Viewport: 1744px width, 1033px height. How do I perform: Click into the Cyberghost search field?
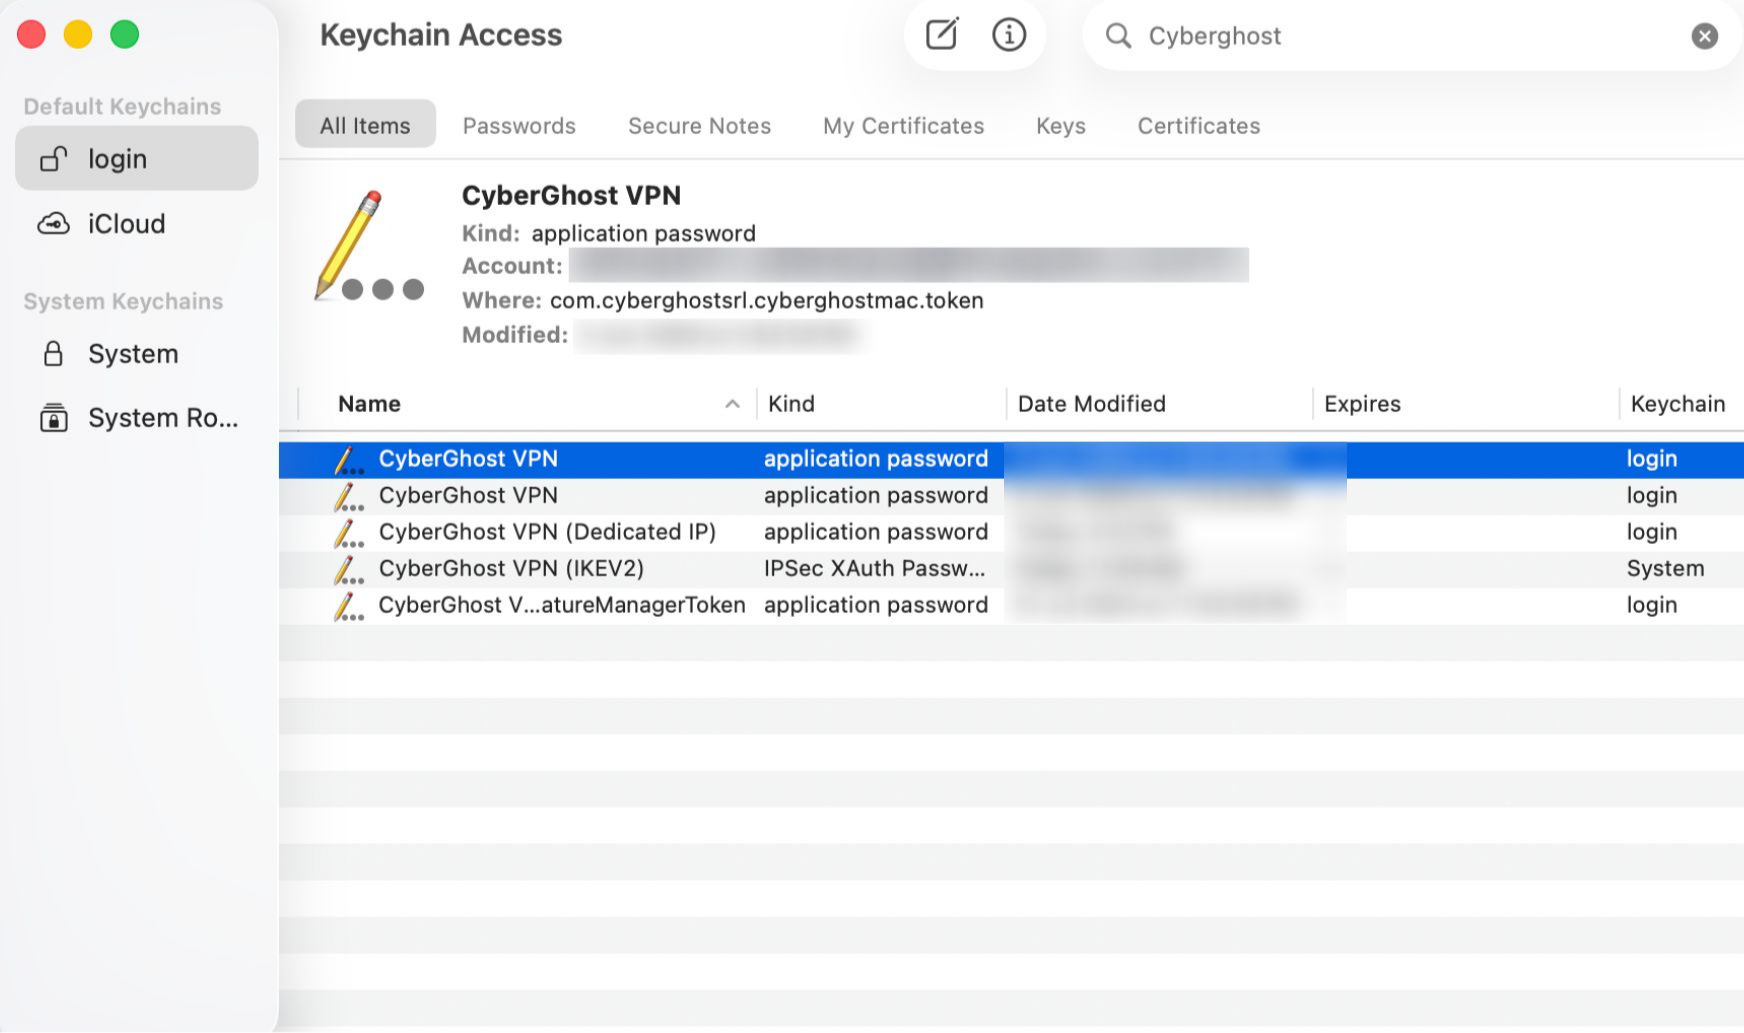pyautogui.click(x=1410, y=36)
